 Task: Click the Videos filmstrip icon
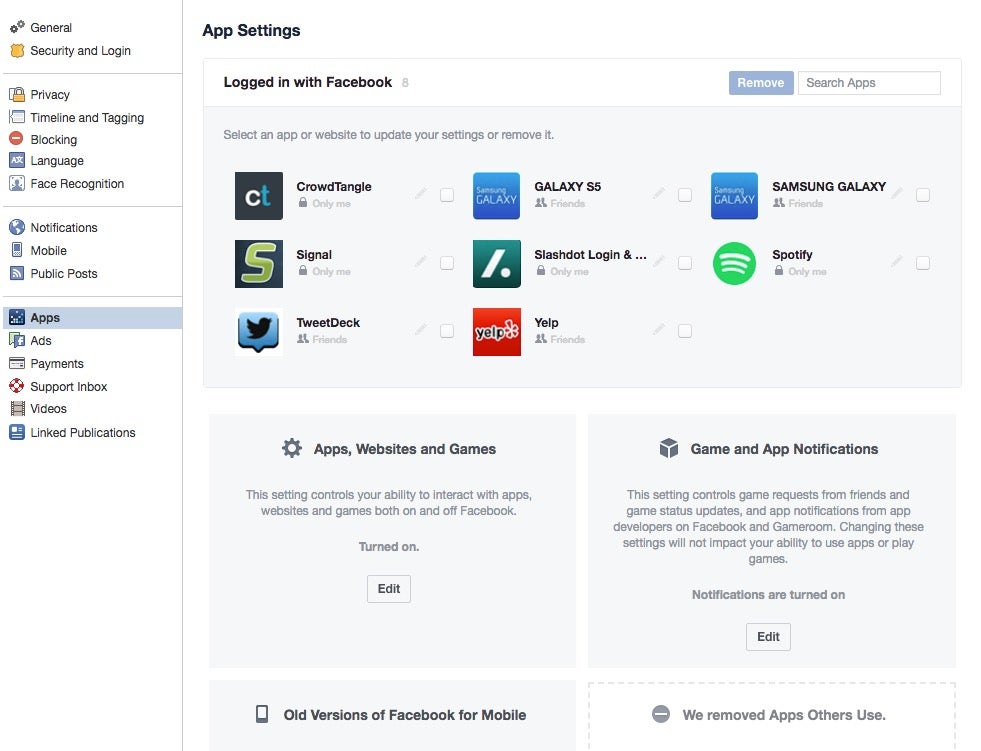[17, 409]
